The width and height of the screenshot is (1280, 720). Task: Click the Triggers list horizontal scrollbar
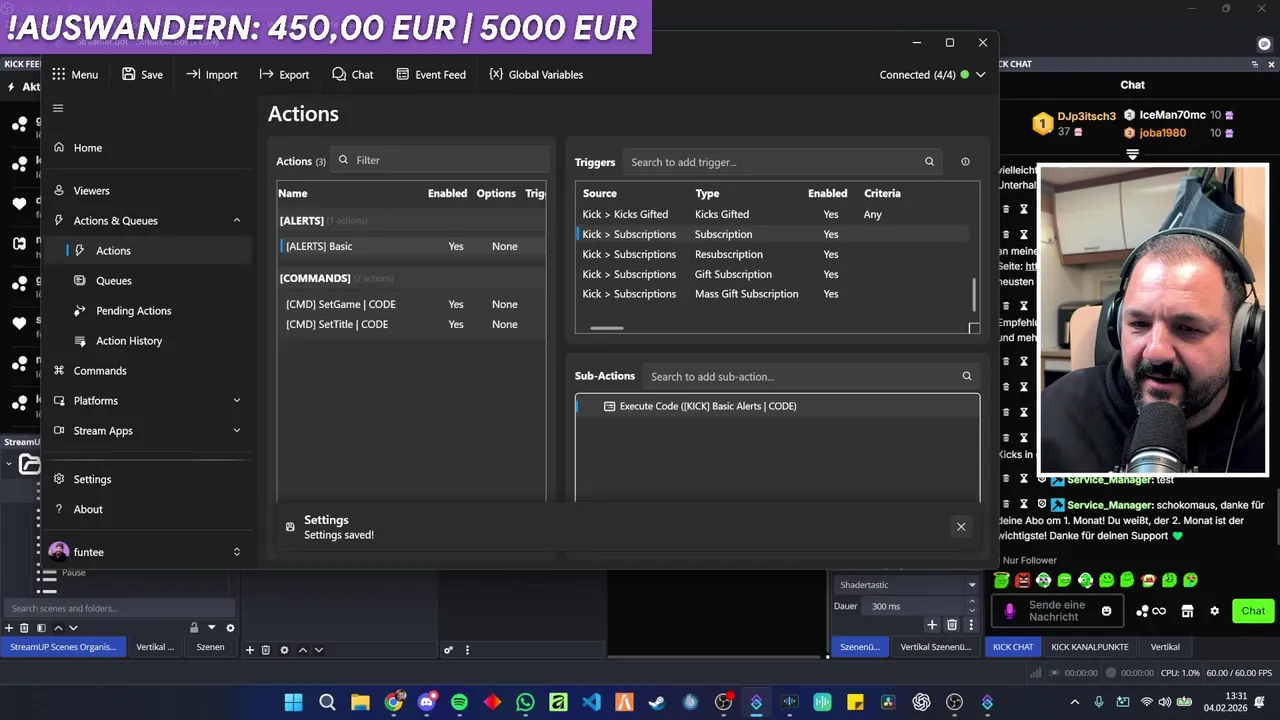tap(606, 328)
